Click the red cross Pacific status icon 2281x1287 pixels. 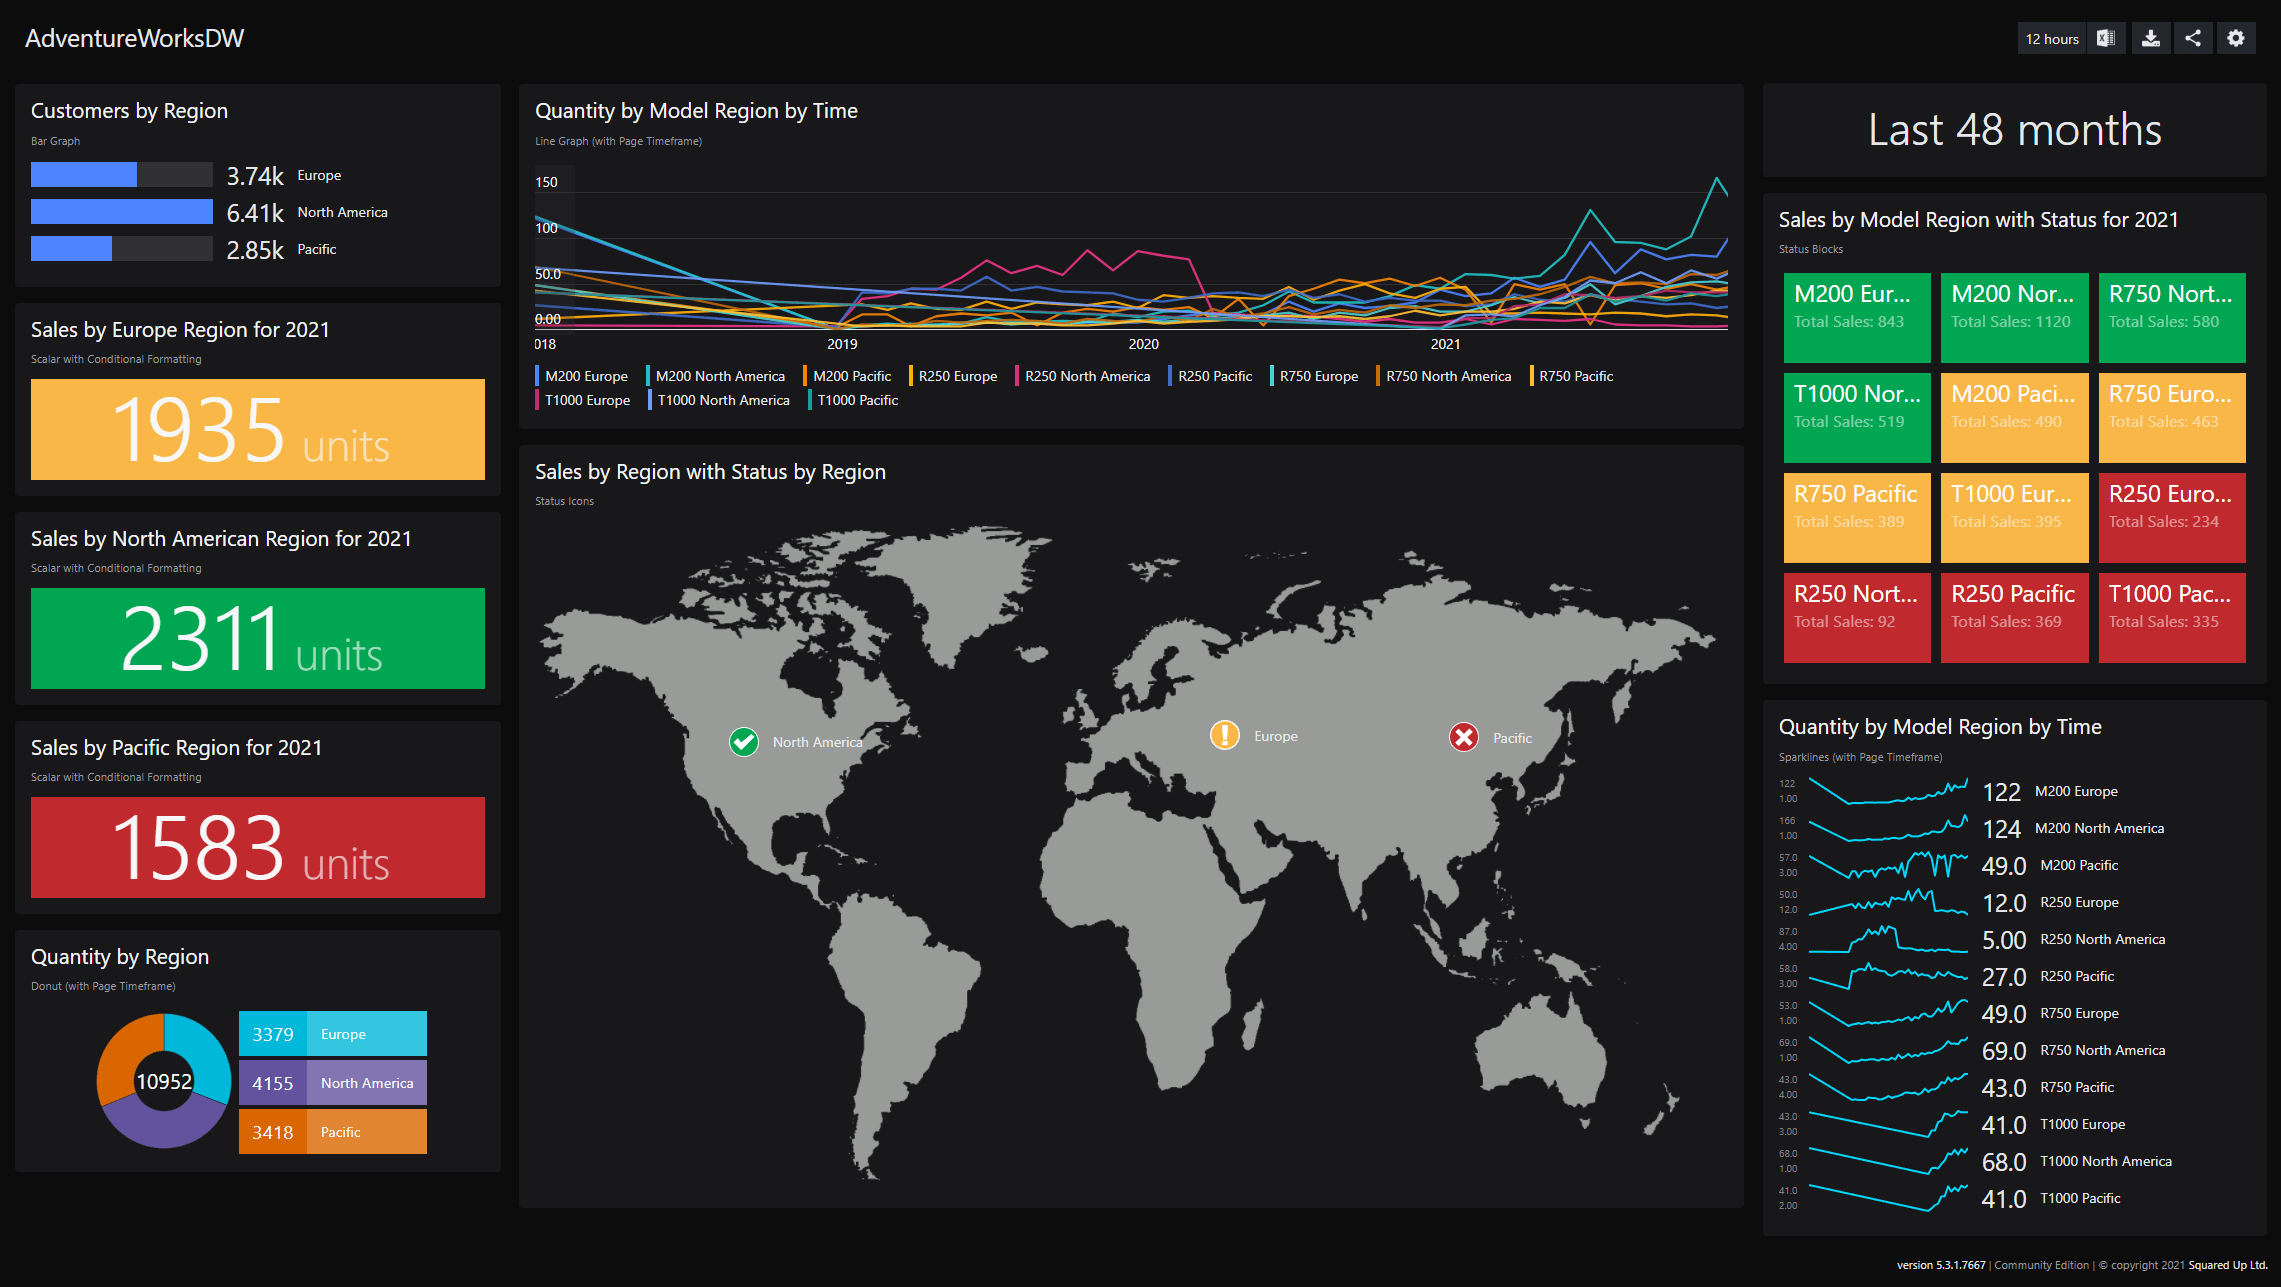click(x=1464, y=737)
